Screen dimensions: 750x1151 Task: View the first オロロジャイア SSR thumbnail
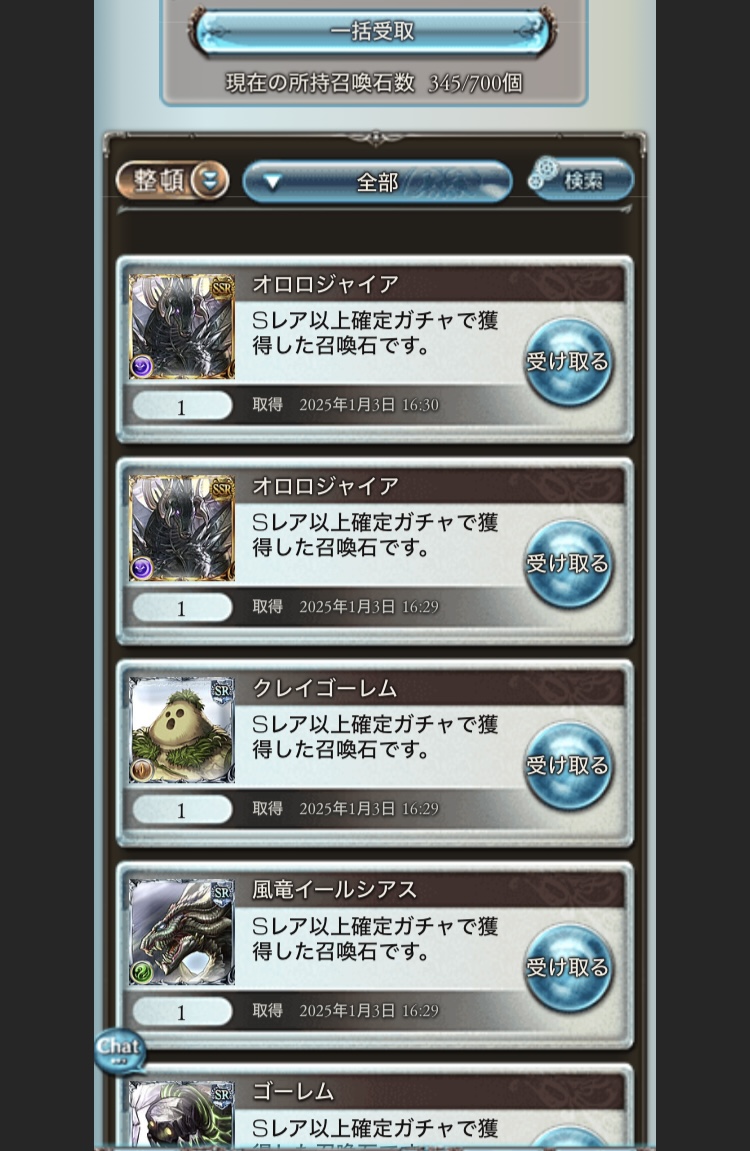click(182, 327)
